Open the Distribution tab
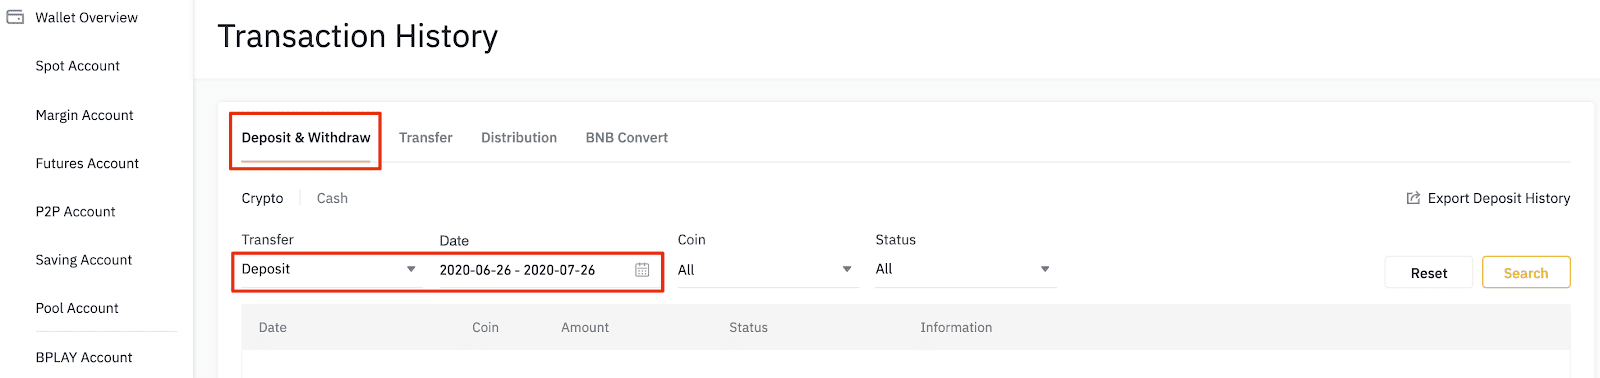This screenshot has width=1600, height=378. 519,138
